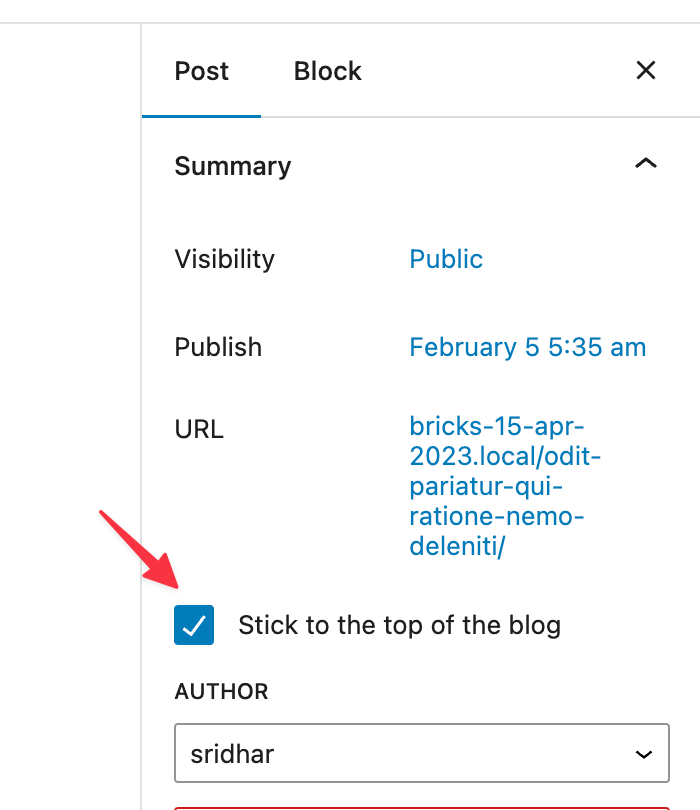Click the blue checkmark checkbox icon
This screenshot has width=700, height=810.
194,624
